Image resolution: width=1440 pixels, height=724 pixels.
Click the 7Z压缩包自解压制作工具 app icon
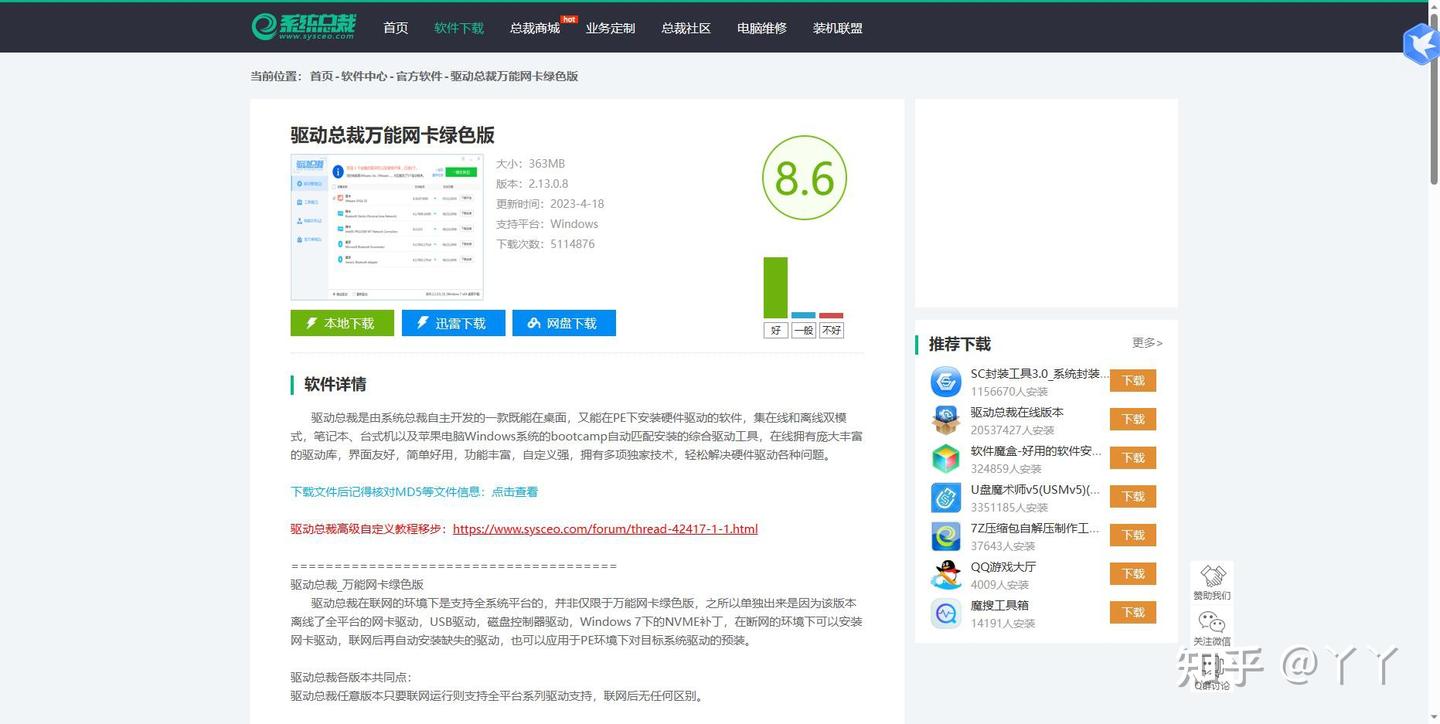(945, 536)
